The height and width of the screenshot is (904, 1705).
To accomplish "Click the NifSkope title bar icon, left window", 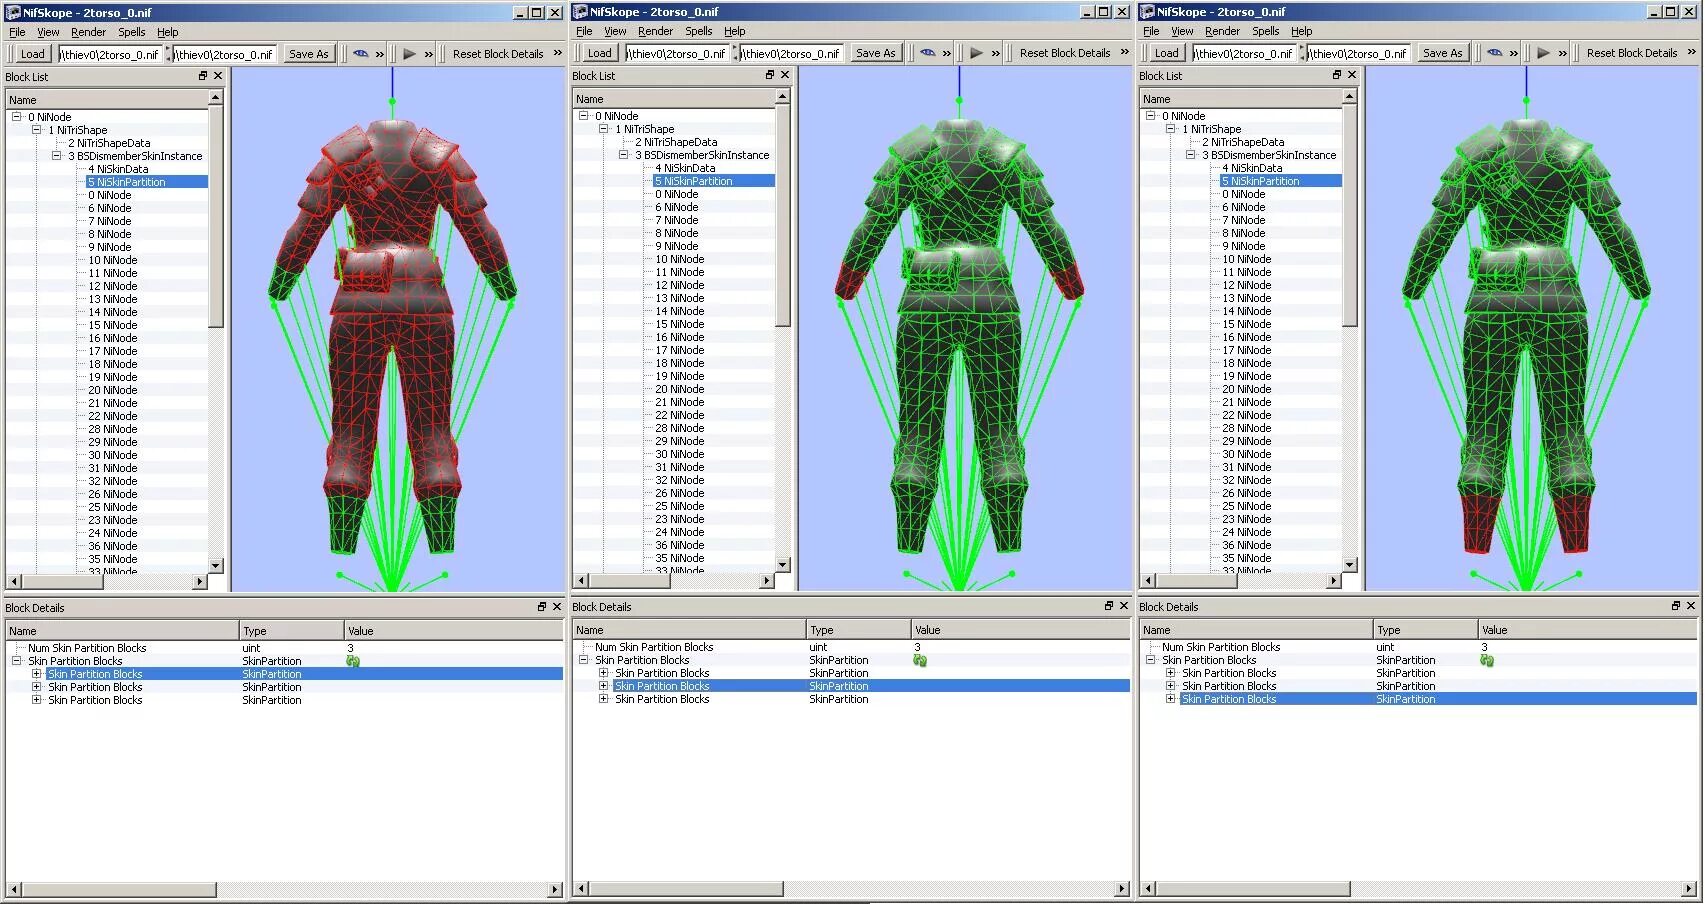I will point(13,13).
